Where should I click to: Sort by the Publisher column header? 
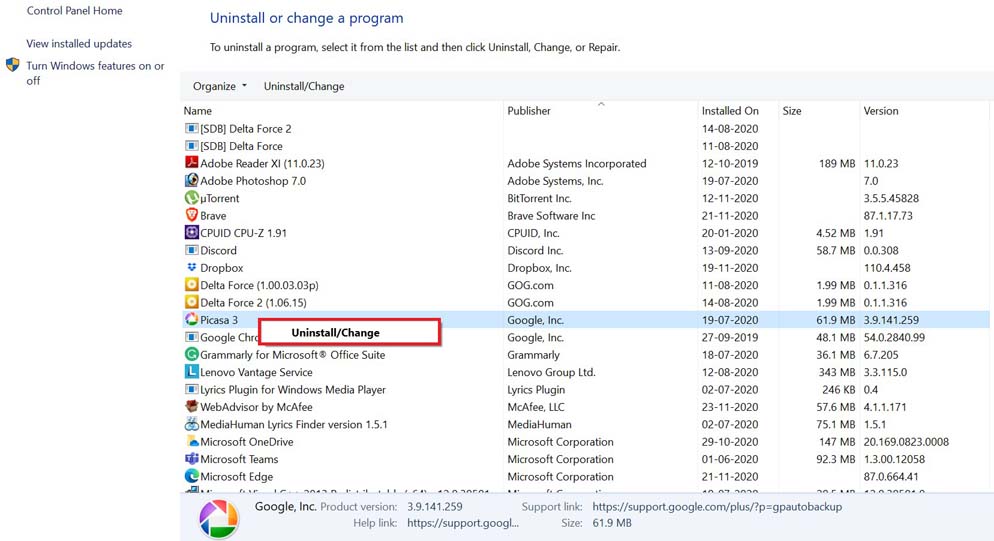coord(529,110)
